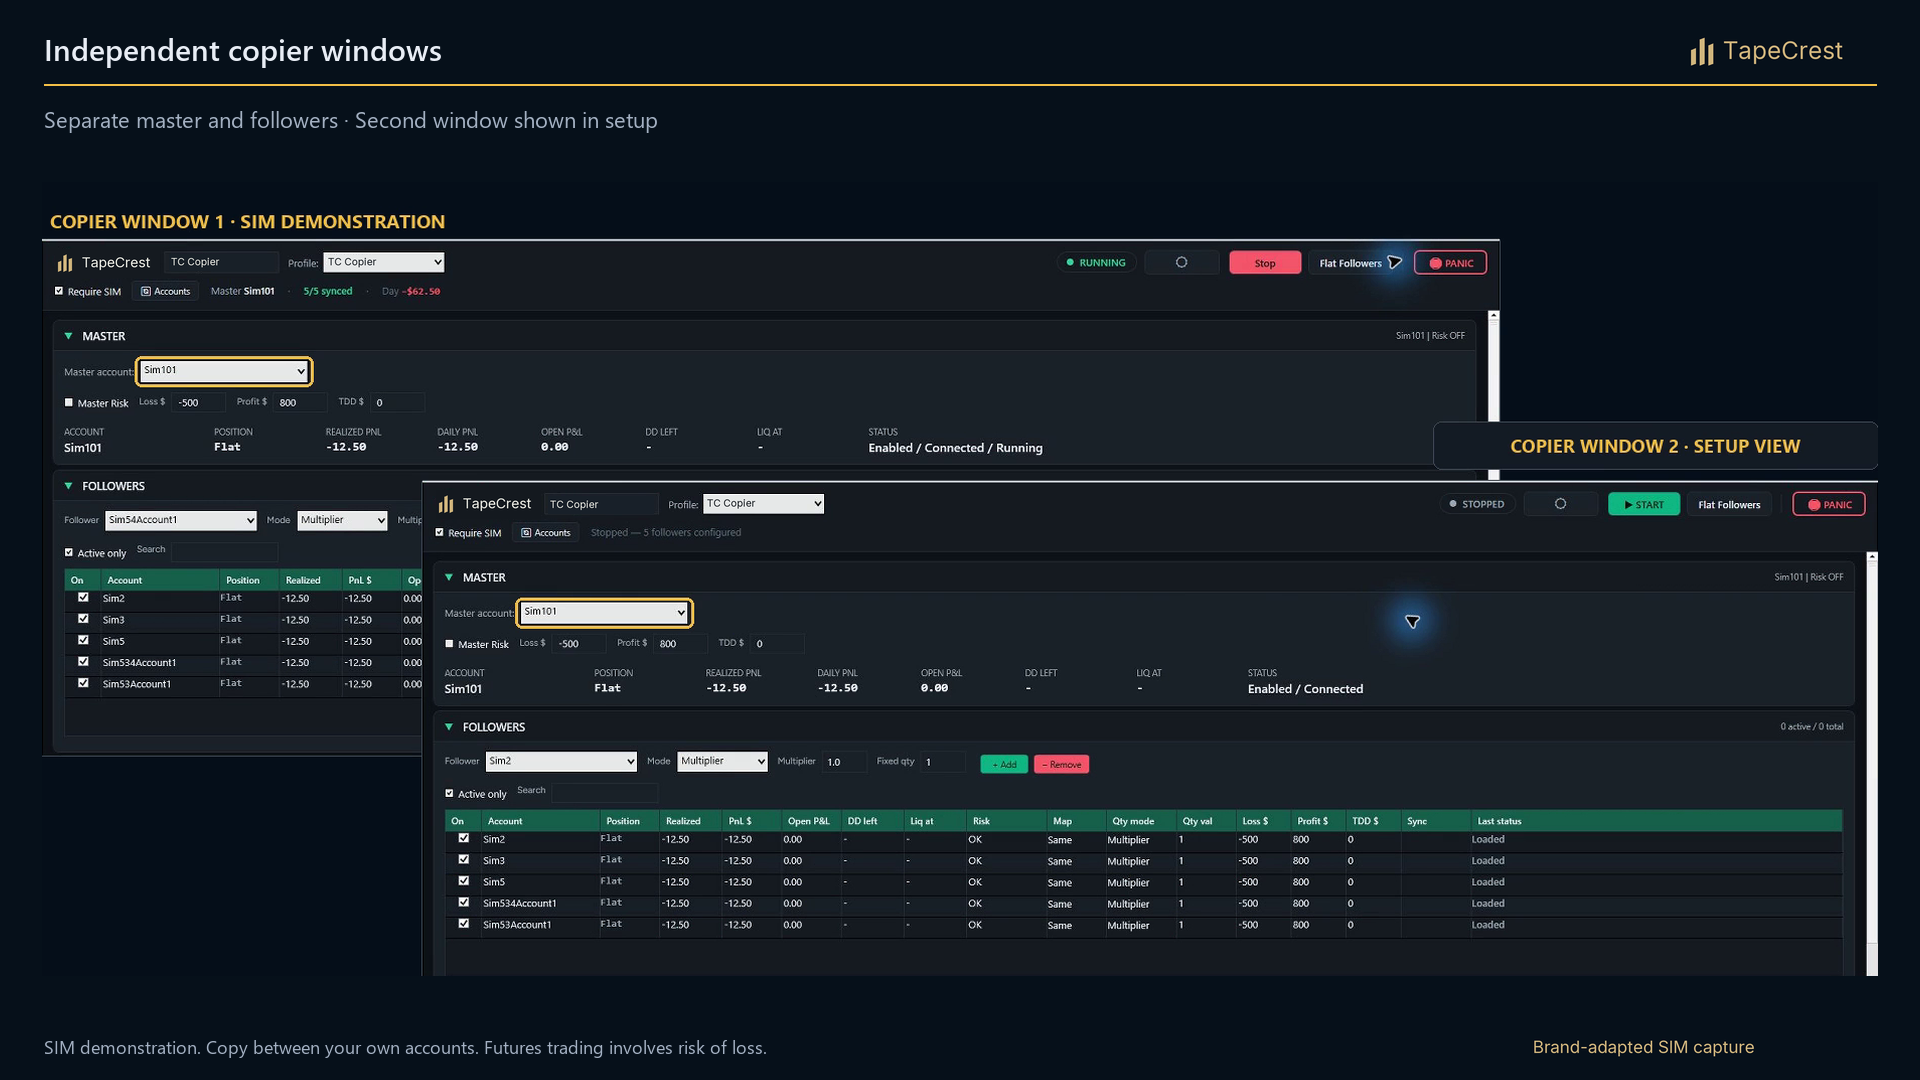Click the STOPPED status badge
The height and width of the screenshot is (1080, 1920).
click(1477, 504)
